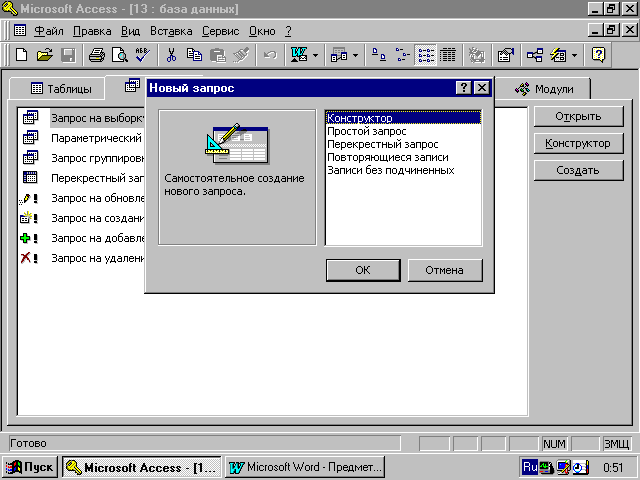640x480 pixels.
Task: Click the Office Links Word icon
Action: [x=299, y=55]
